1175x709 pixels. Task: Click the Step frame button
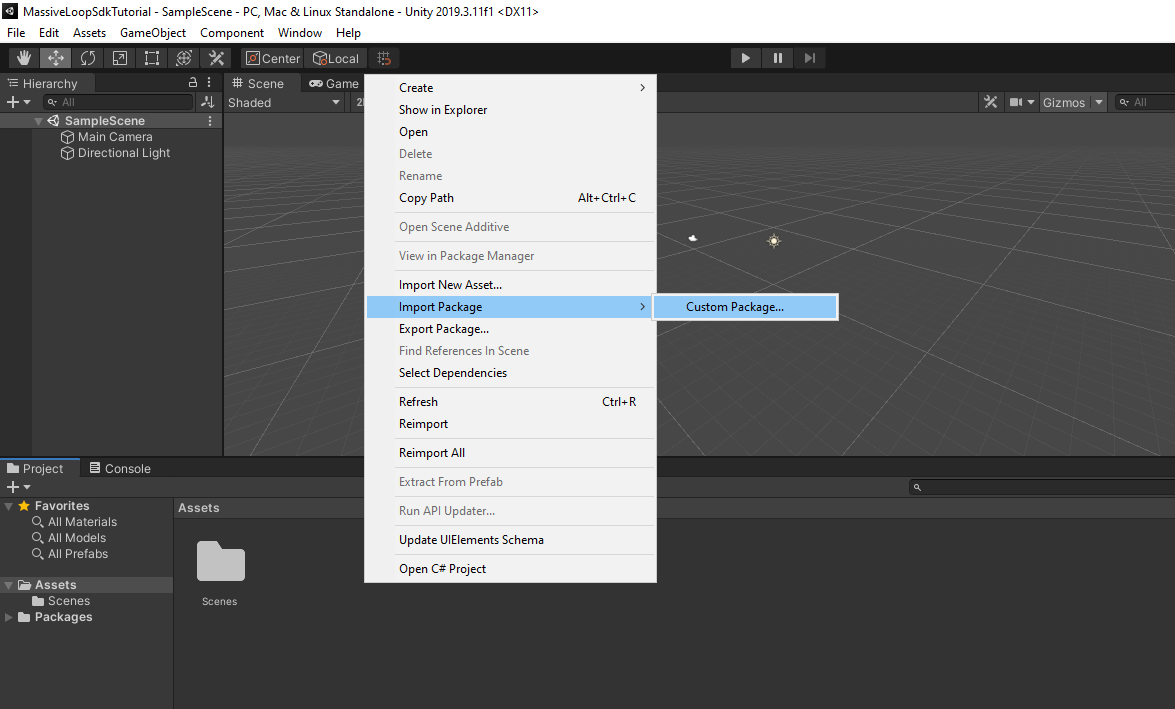pos(810,58)
